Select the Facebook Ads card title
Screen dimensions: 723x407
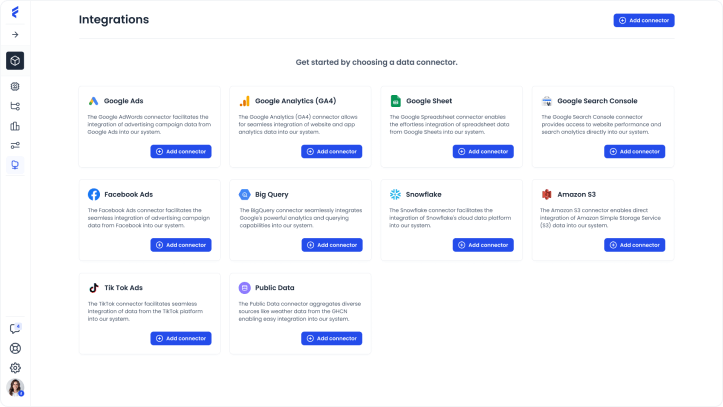[x=129, y=195]
